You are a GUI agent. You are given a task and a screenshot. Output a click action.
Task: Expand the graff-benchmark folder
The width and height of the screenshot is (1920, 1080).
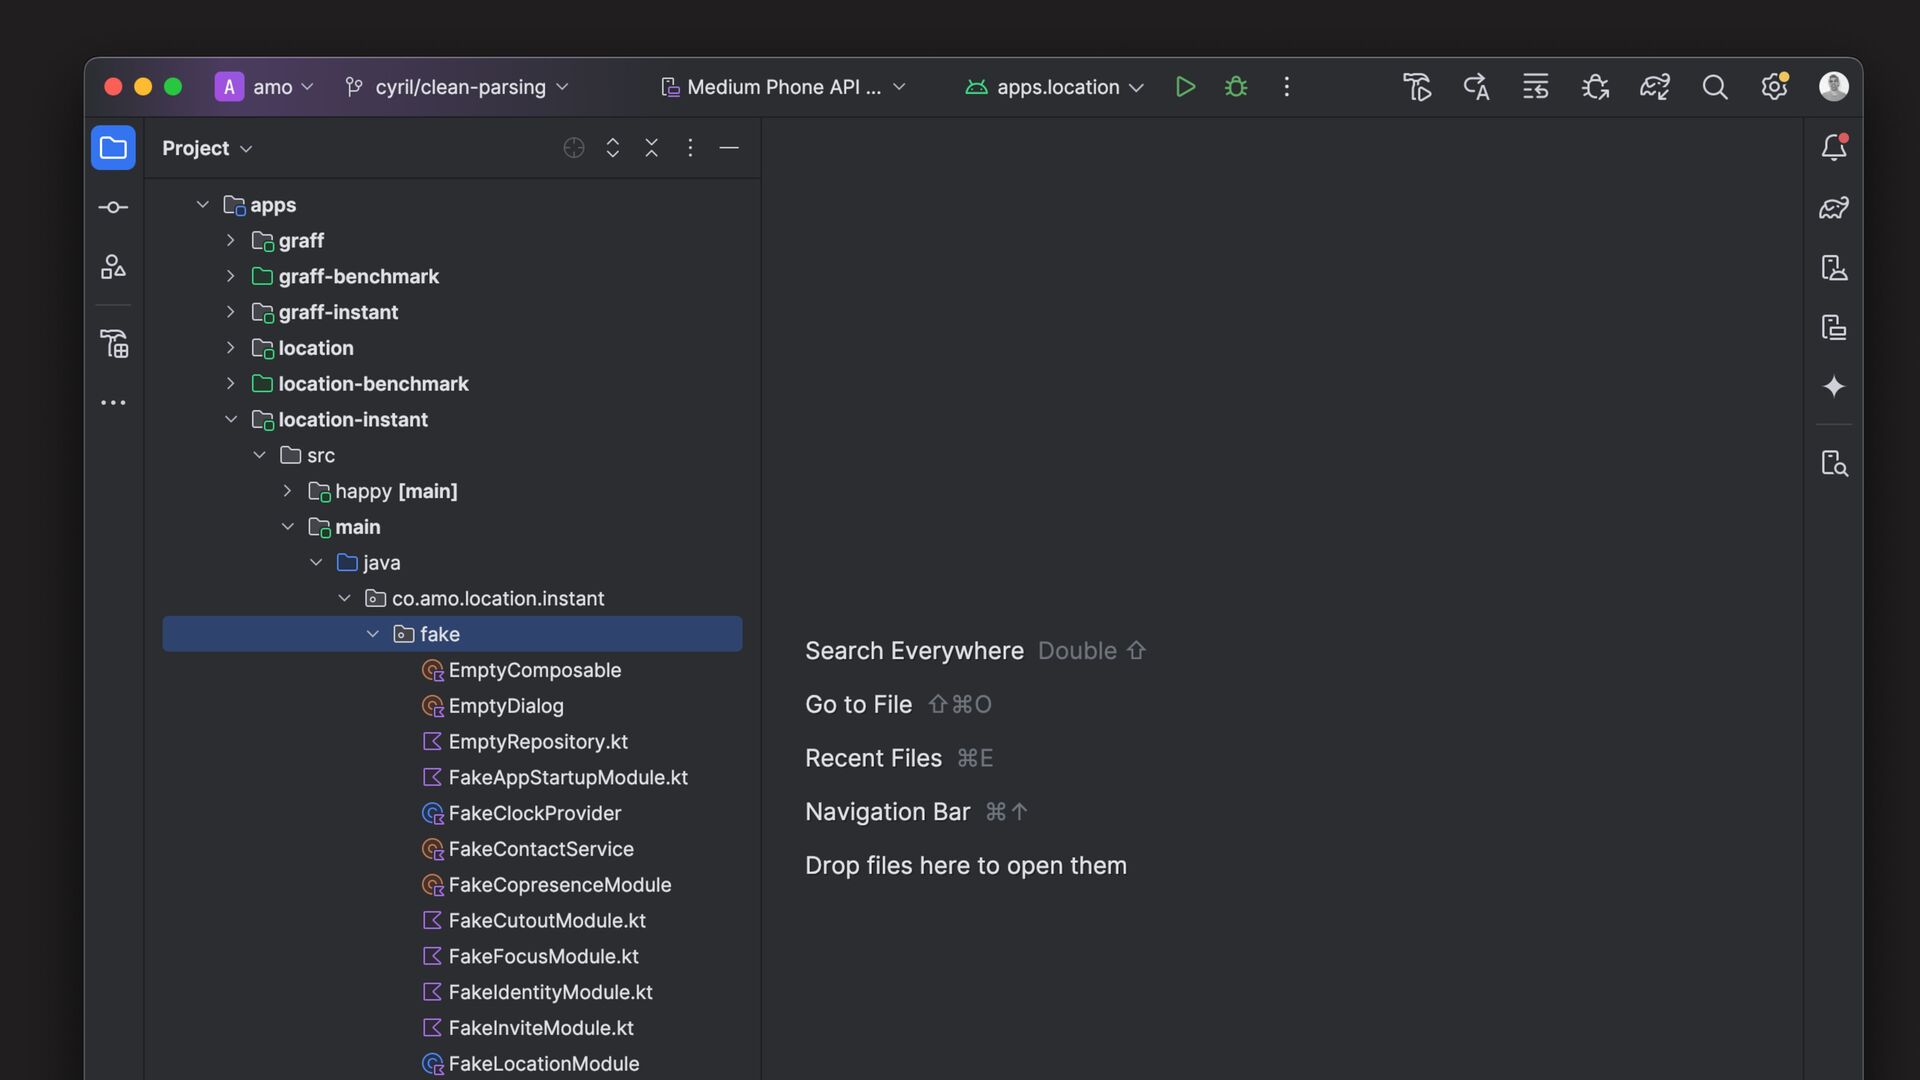[230, 276]
